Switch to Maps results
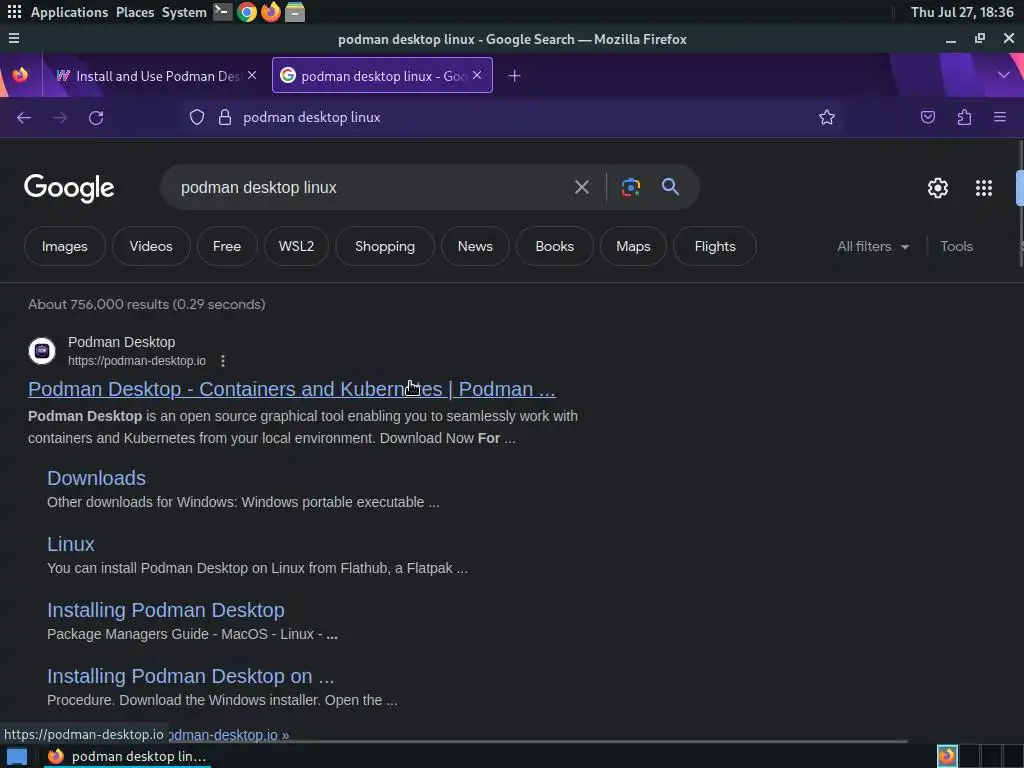1024x768 pixels. point(633,246)
